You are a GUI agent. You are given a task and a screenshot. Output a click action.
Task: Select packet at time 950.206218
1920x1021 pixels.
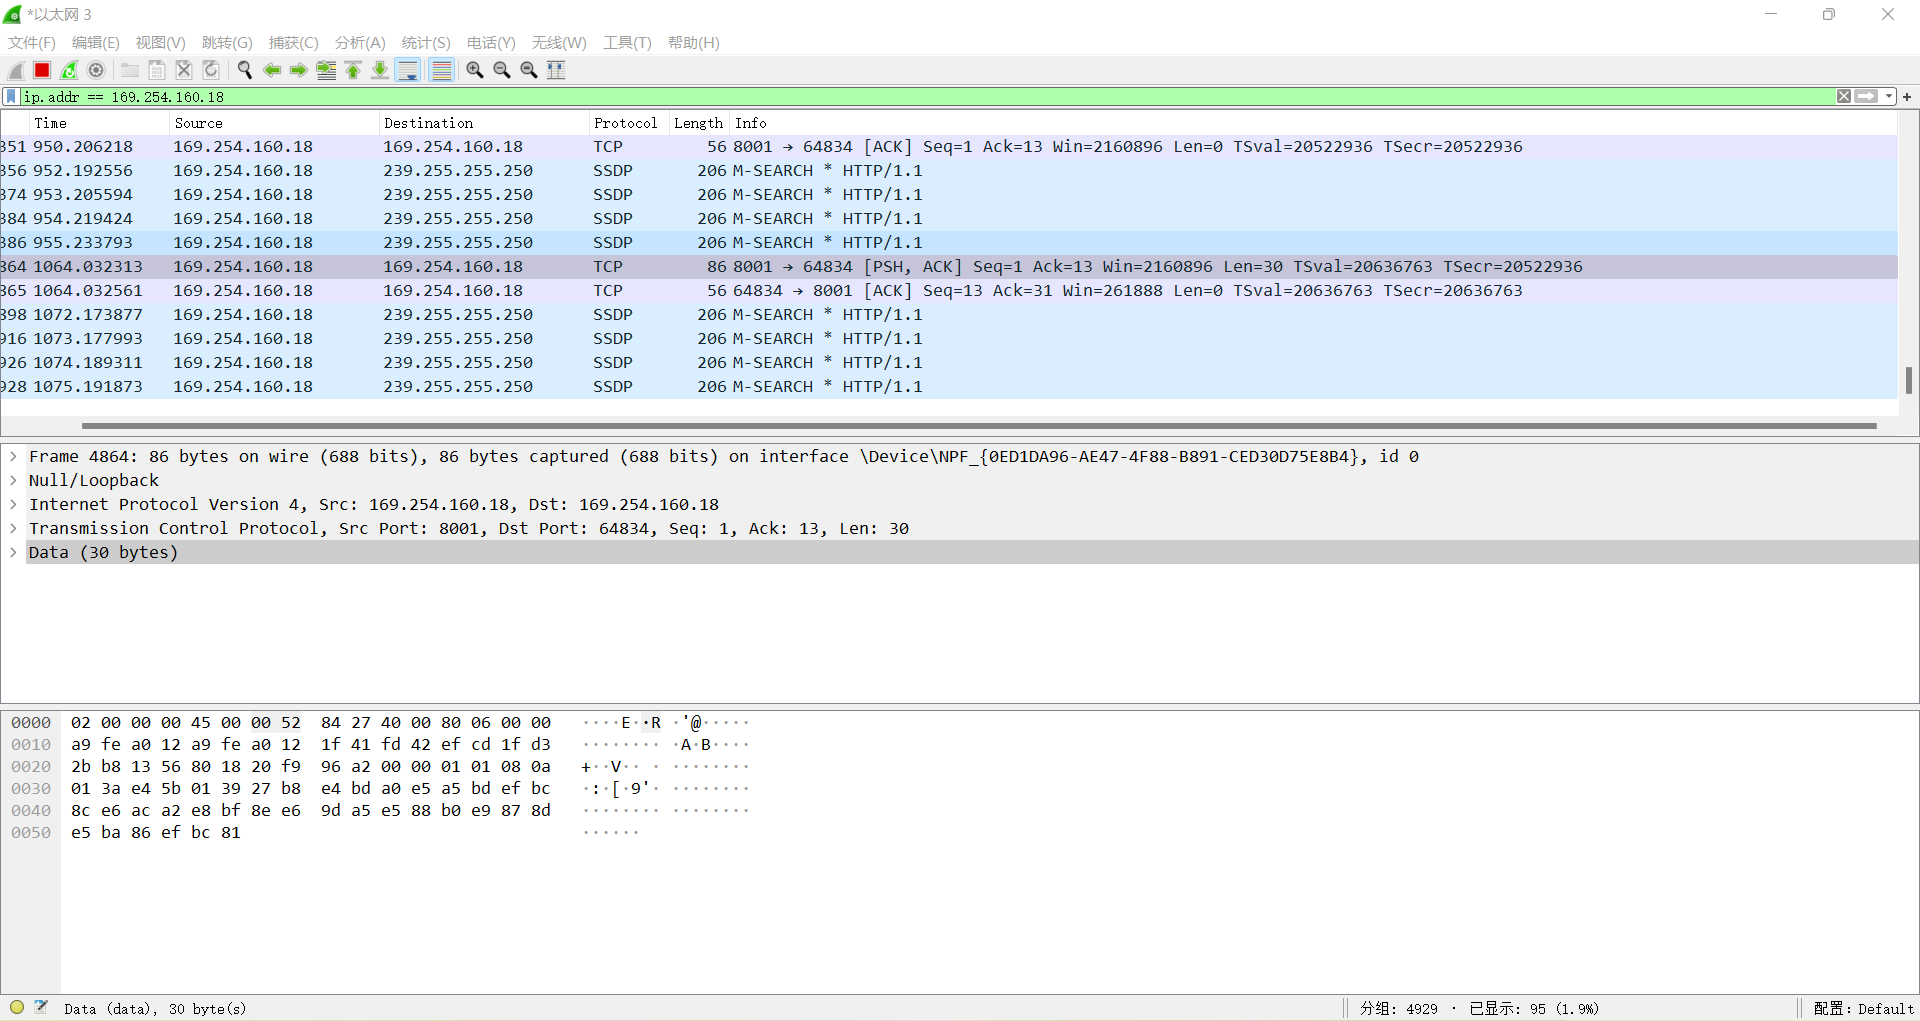(x=948, y=147)
